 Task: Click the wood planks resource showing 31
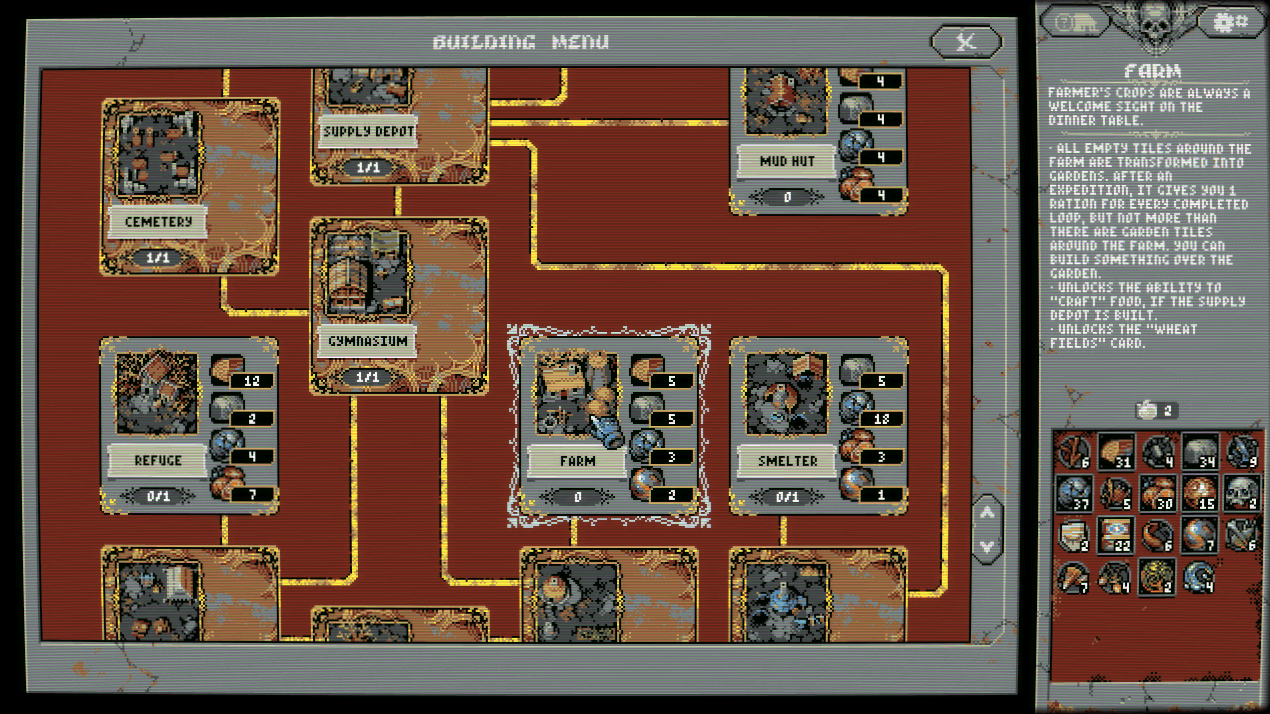[x=1116, y=452]
